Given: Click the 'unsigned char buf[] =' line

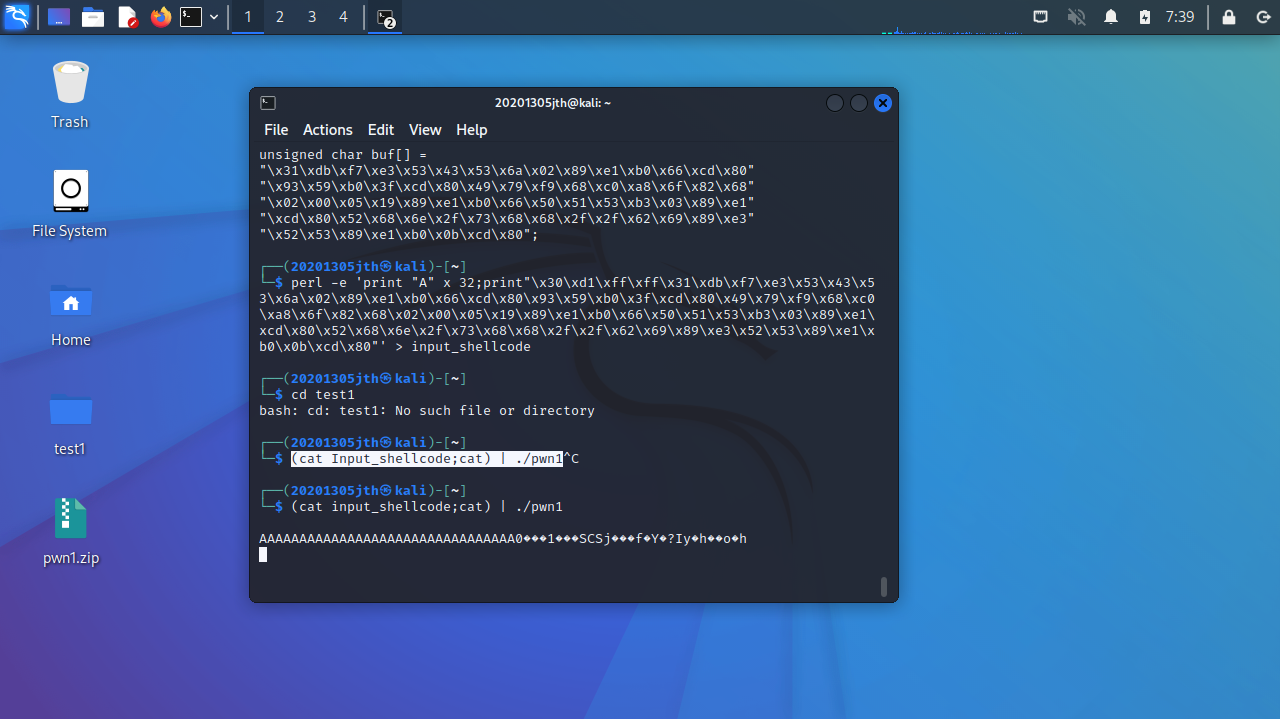Looking at the screenshot, I should click(x=343, y=155).
